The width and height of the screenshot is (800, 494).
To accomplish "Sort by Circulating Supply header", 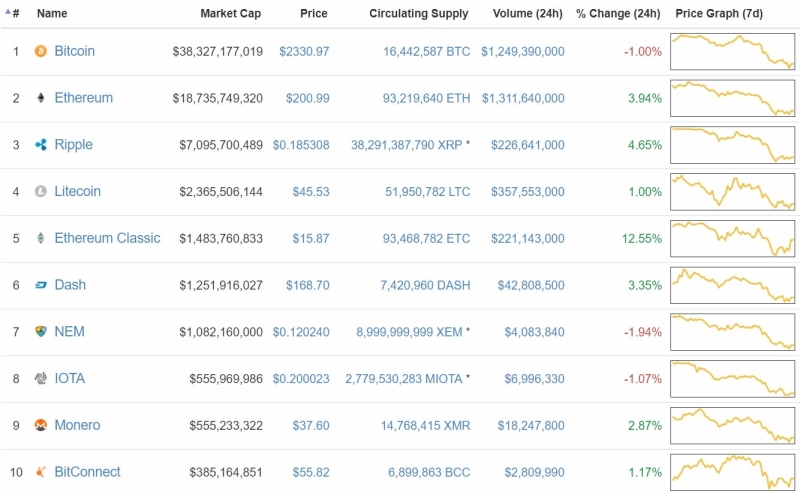I will tap(419, 14).
